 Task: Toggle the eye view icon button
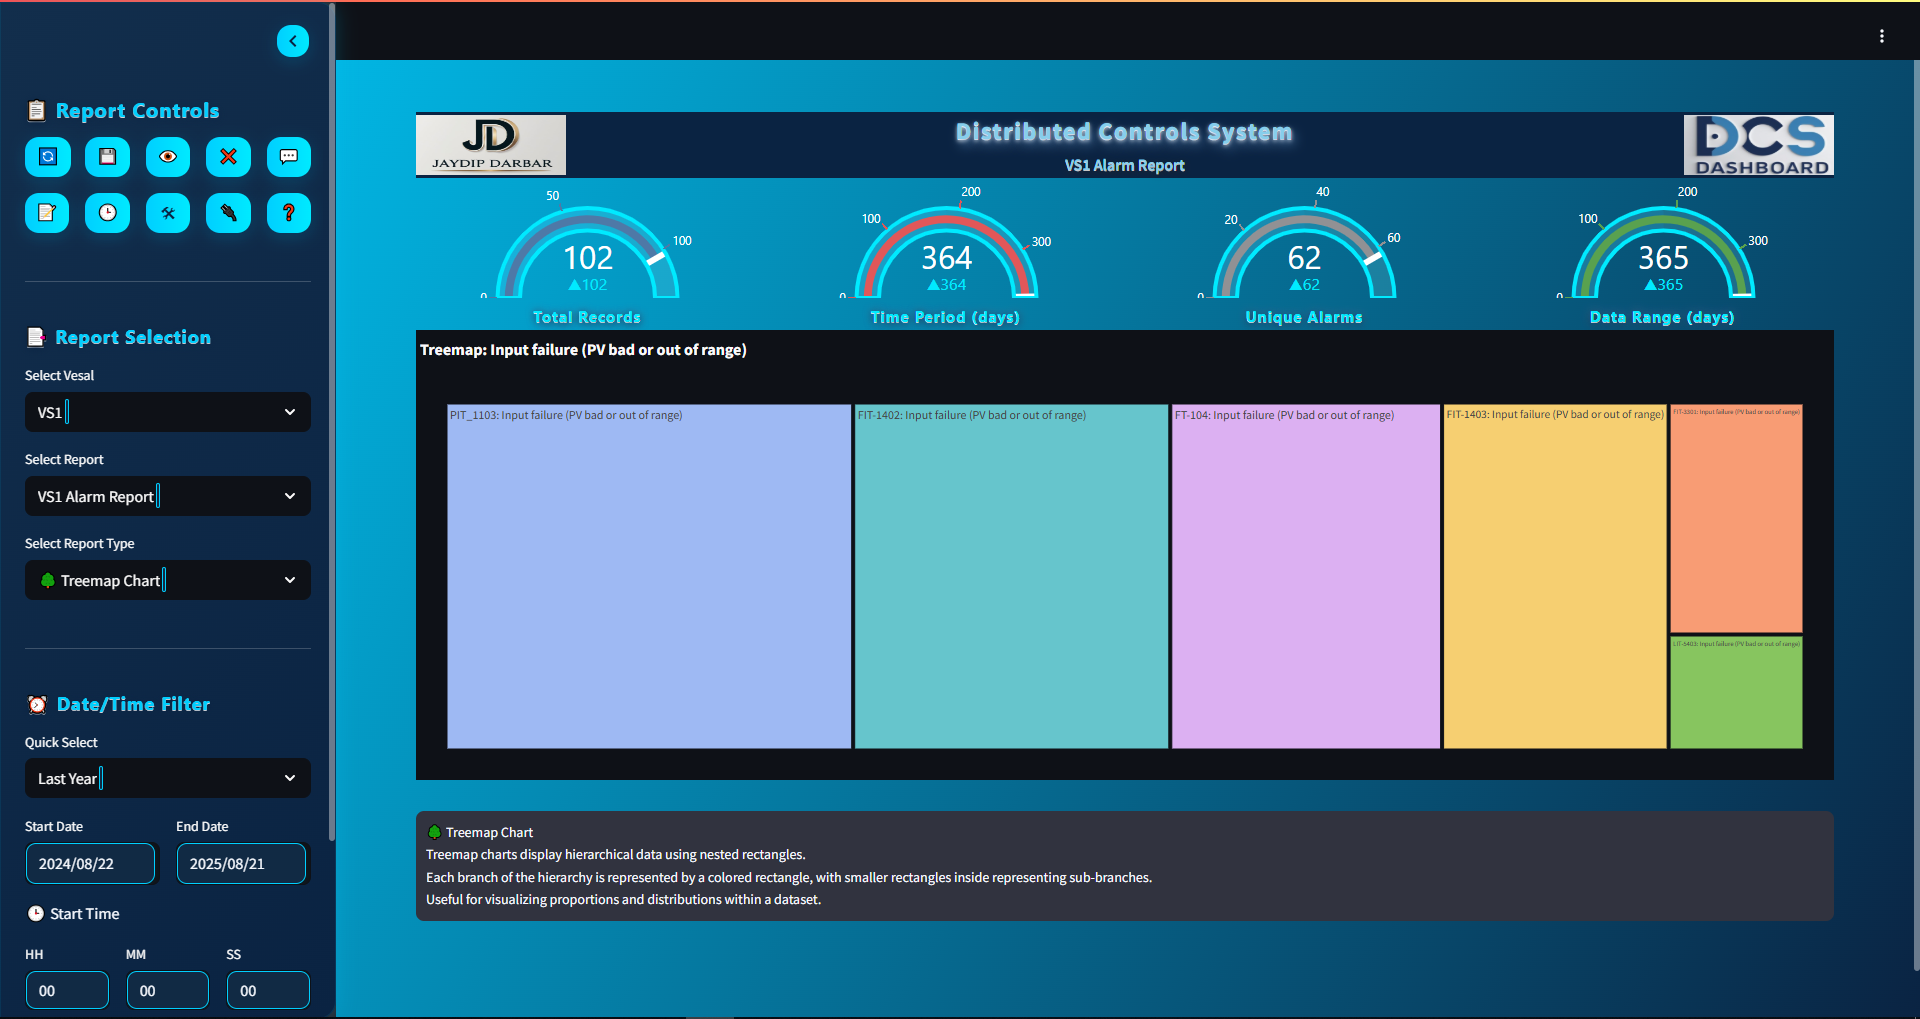(x=168, y=157)
